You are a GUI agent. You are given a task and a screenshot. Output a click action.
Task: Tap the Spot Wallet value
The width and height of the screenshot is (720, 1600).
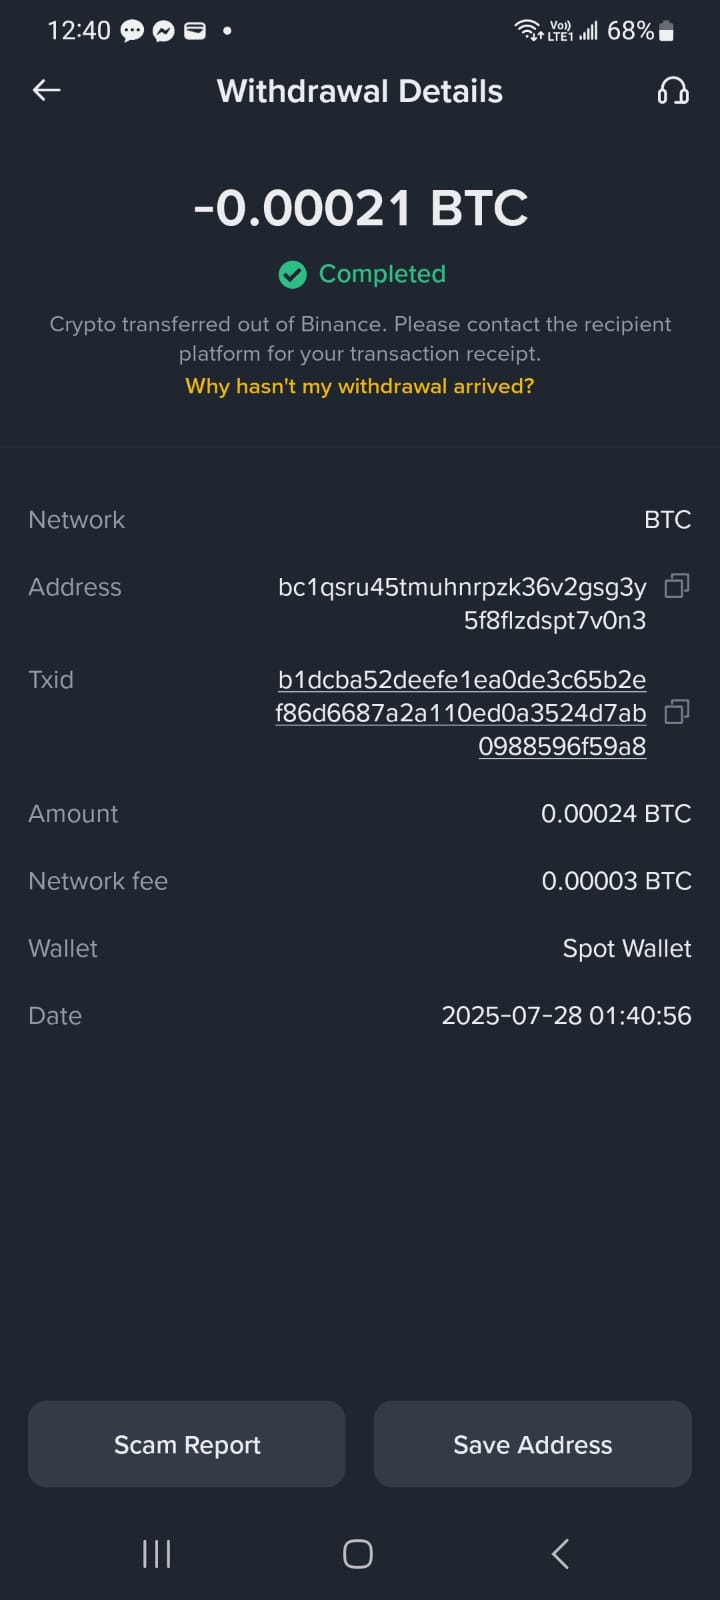click(627, 948)
